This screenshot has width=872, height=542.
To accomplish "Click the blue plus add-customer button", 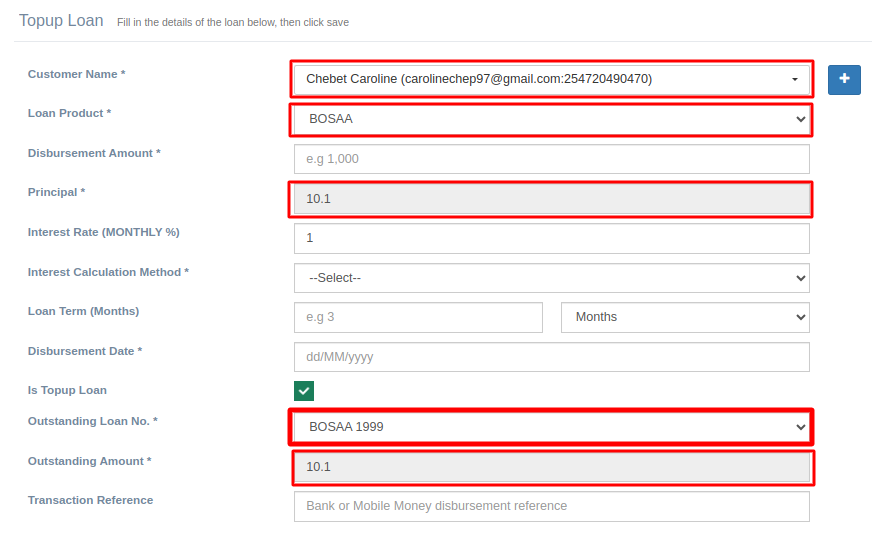I will click(844, 79).
